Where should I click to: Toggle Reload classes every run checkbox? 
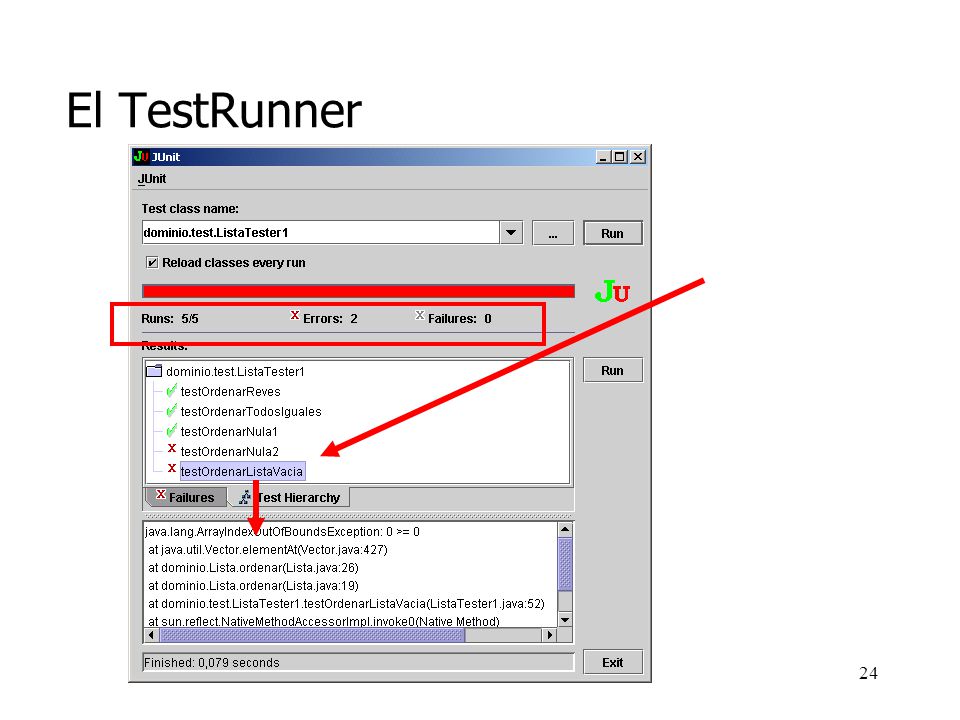(x=152, y=263)
